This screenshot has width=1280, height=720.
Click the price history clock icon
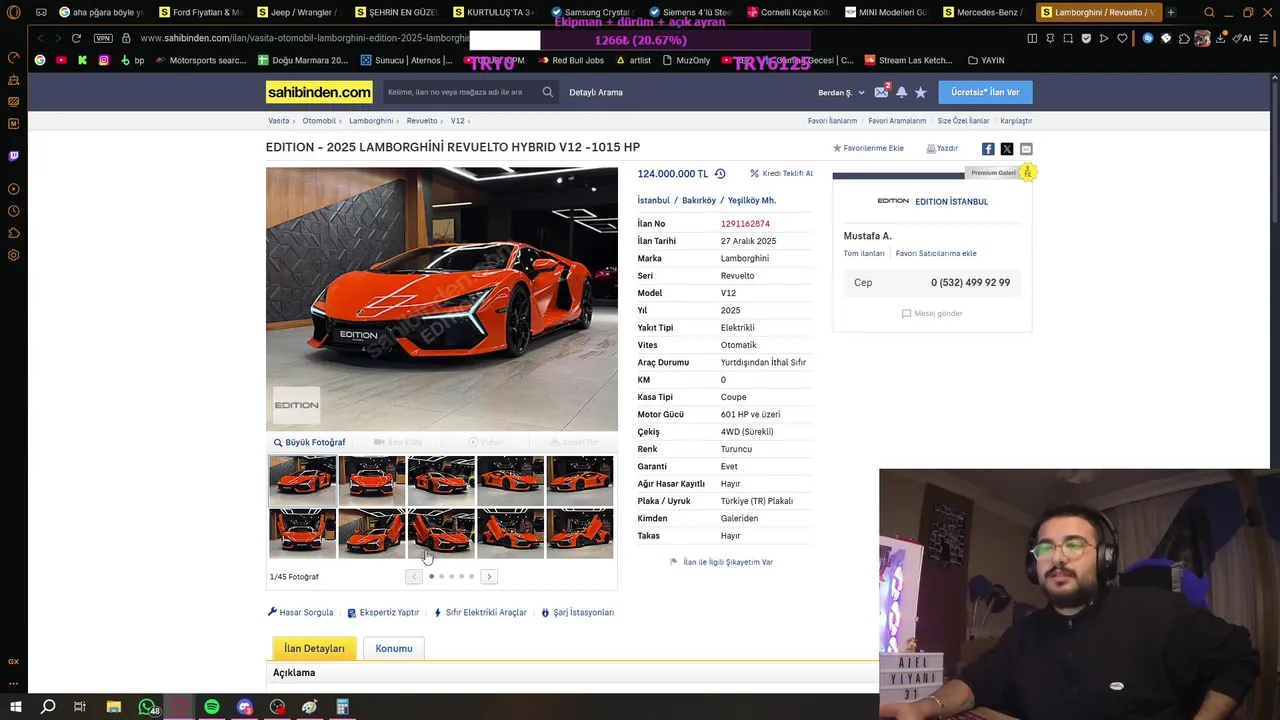click(720, 174)
